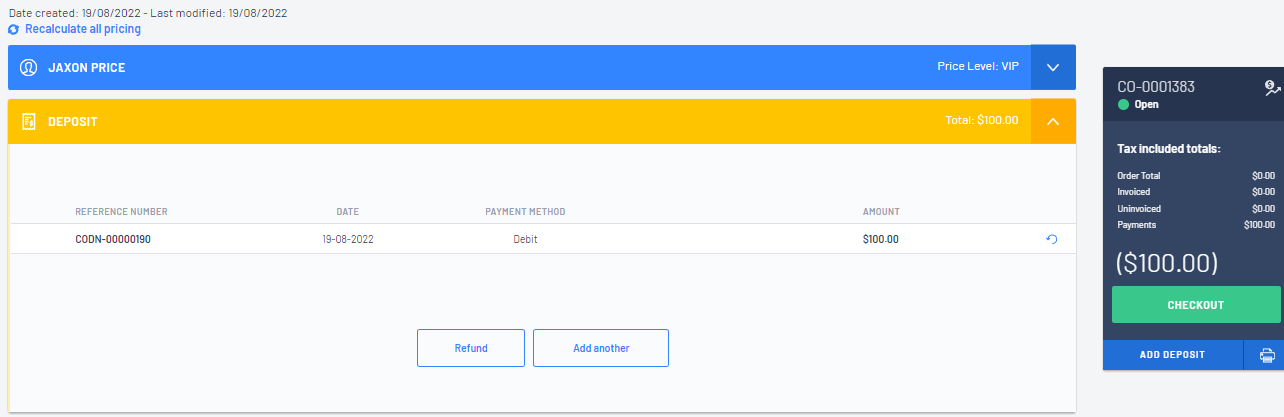Select the Jaxon Price header title

tap(87, 68)
